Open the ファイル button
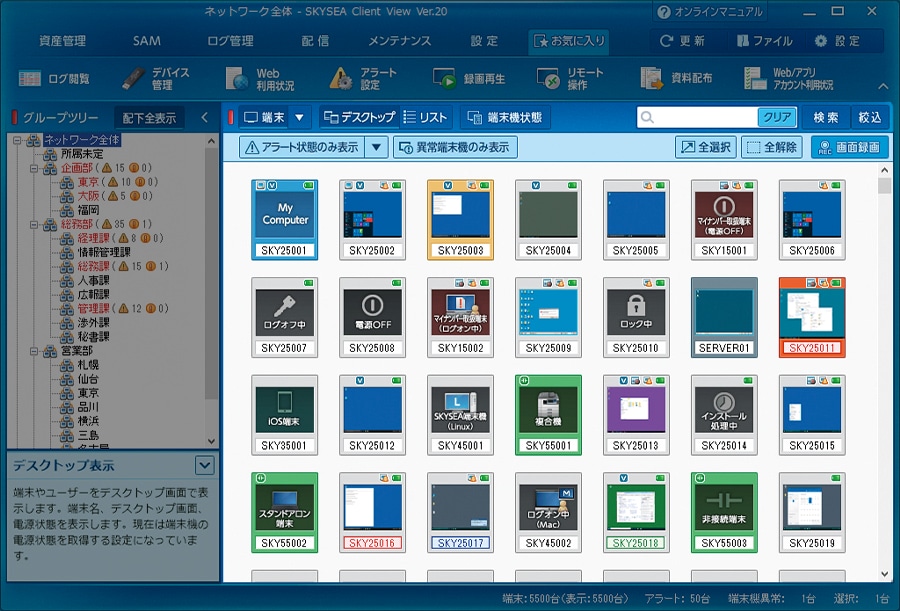Screen dimensions: 900x611 [764, 41]
